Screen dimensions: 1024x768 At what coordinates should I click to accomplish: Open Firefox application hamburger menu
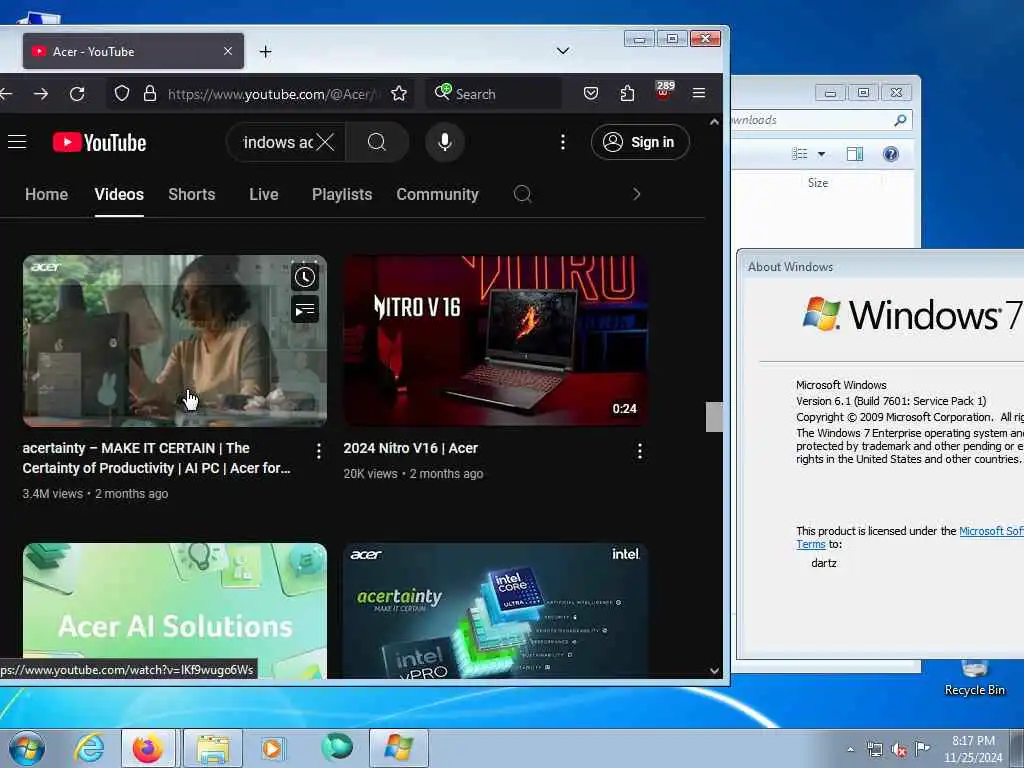point(699,93)
